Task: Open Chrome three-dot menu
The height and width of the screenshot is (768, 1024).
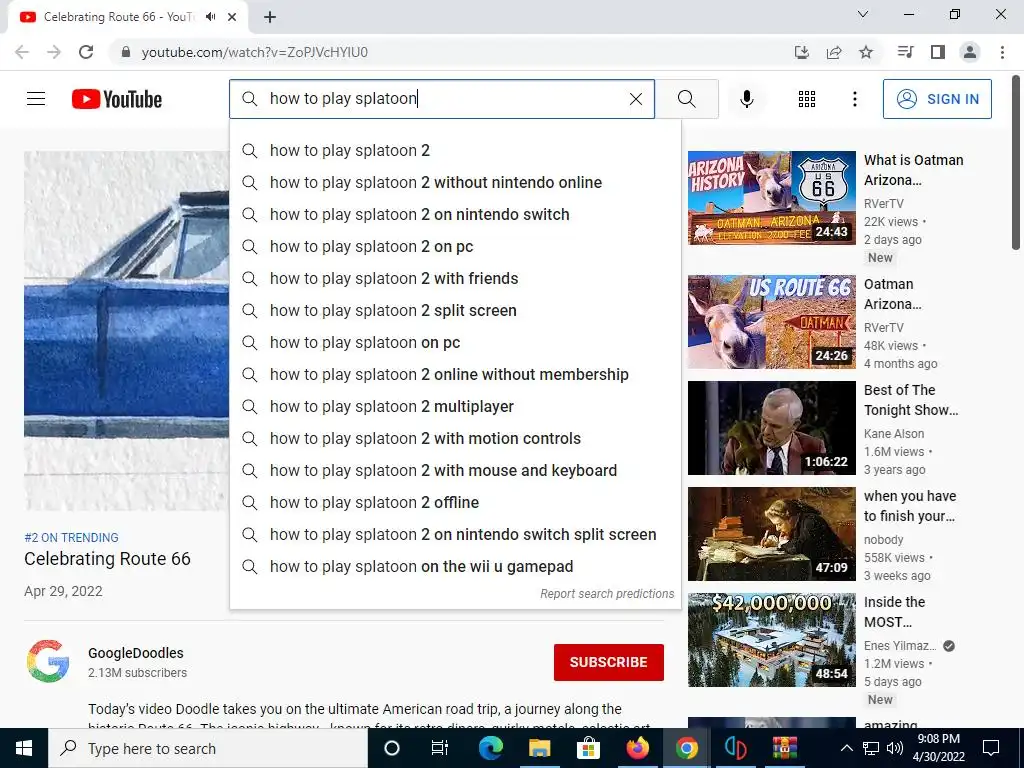Action: pyautogui.click(x=1002, y=52)
